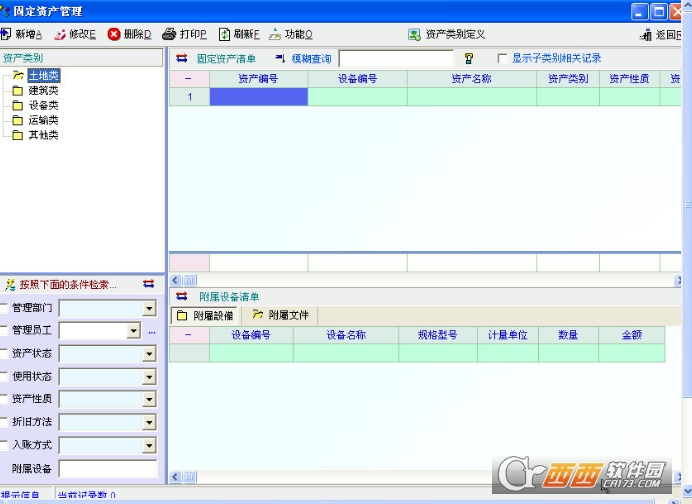Check the 管理部门 filter checkbox
Screen dimensions: 692x504
4,308
